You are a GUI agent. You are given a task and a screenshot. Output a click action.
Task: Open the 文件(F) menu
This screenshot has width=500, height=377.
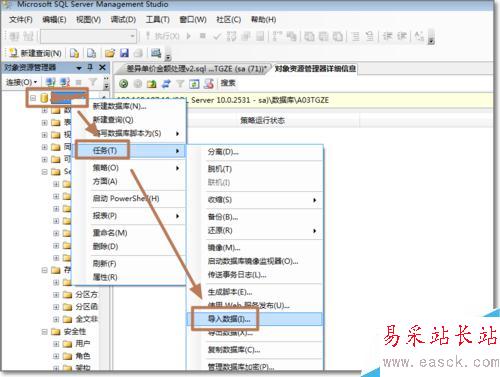click(x=21, y=20)
